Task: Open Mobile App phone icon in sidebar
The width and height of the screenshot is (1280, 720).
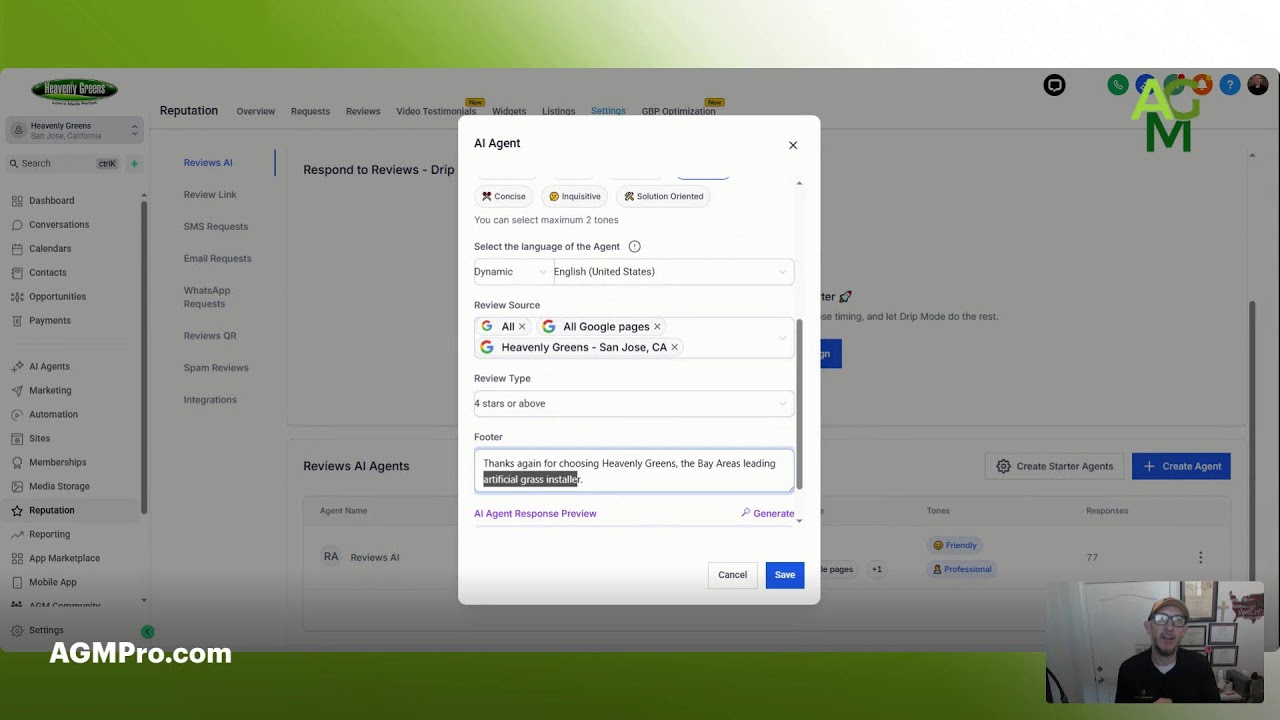Action: coord(17,582)
